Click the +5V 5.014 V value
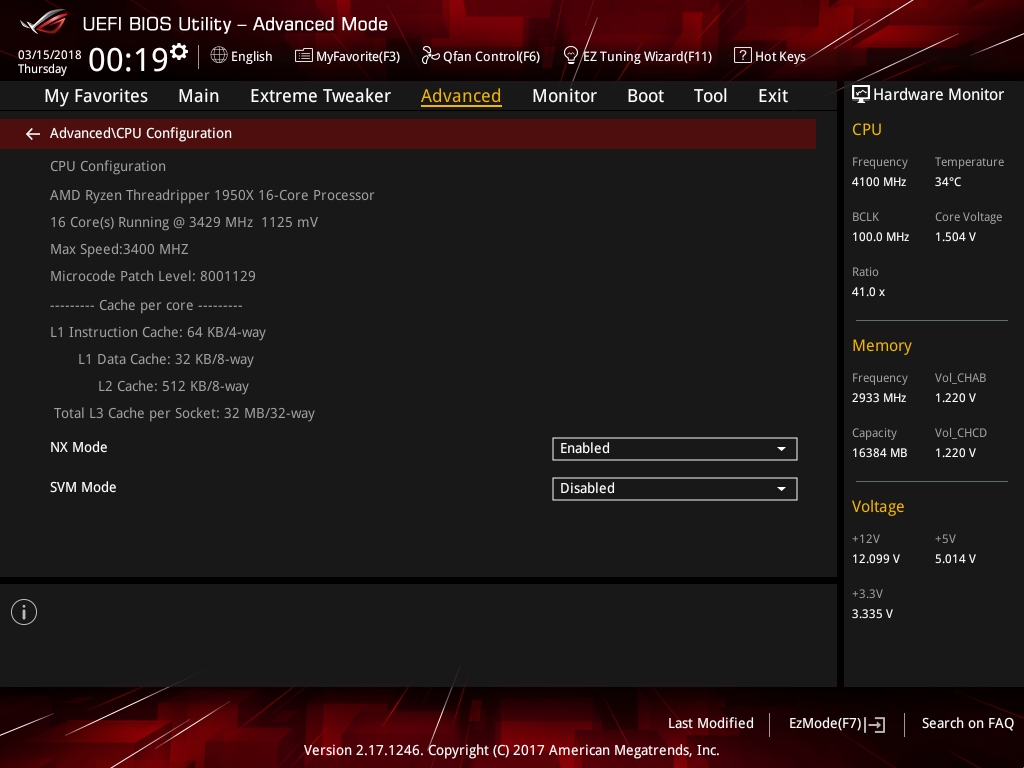The image size is (1024, 768). [955, 559]
